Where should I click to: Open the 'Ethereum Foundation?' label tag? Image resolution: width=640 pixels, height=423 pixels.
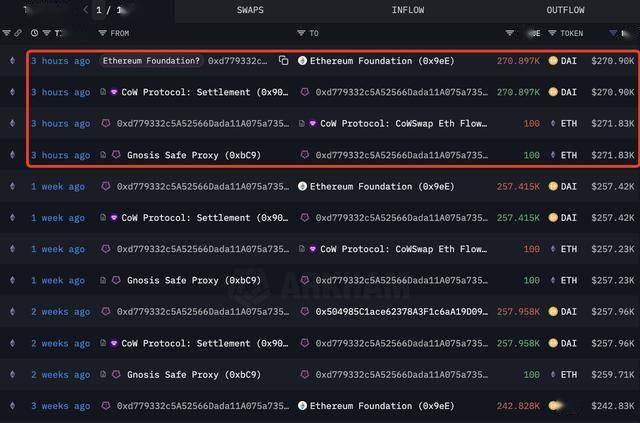click(151, 61)
